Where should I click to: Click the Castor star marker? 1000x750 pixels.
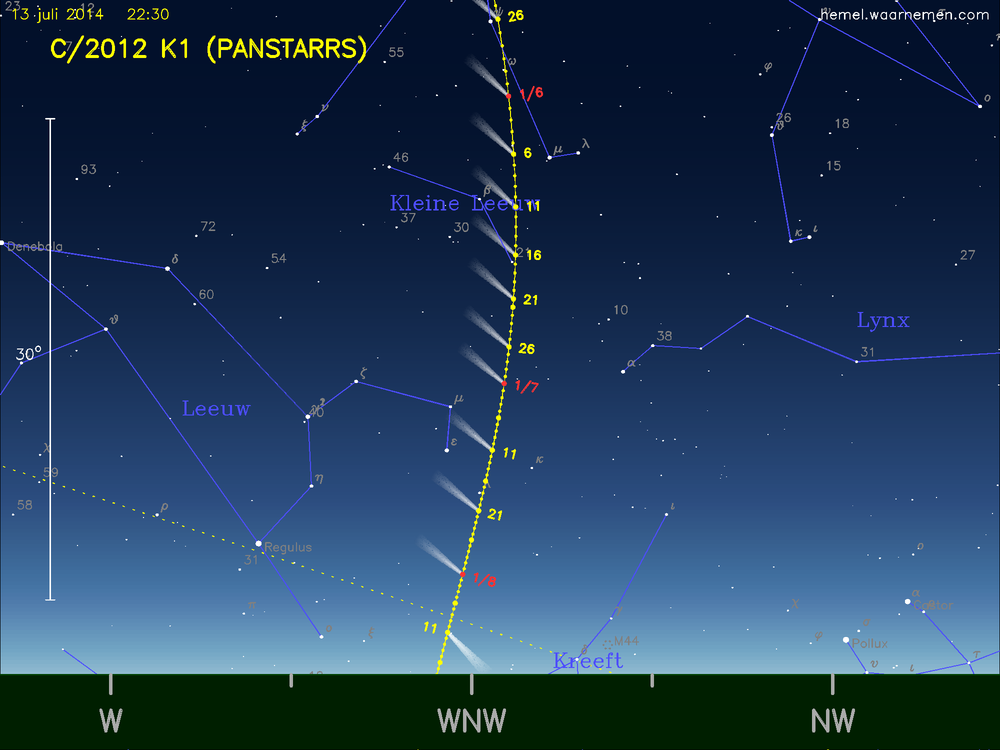908,602
